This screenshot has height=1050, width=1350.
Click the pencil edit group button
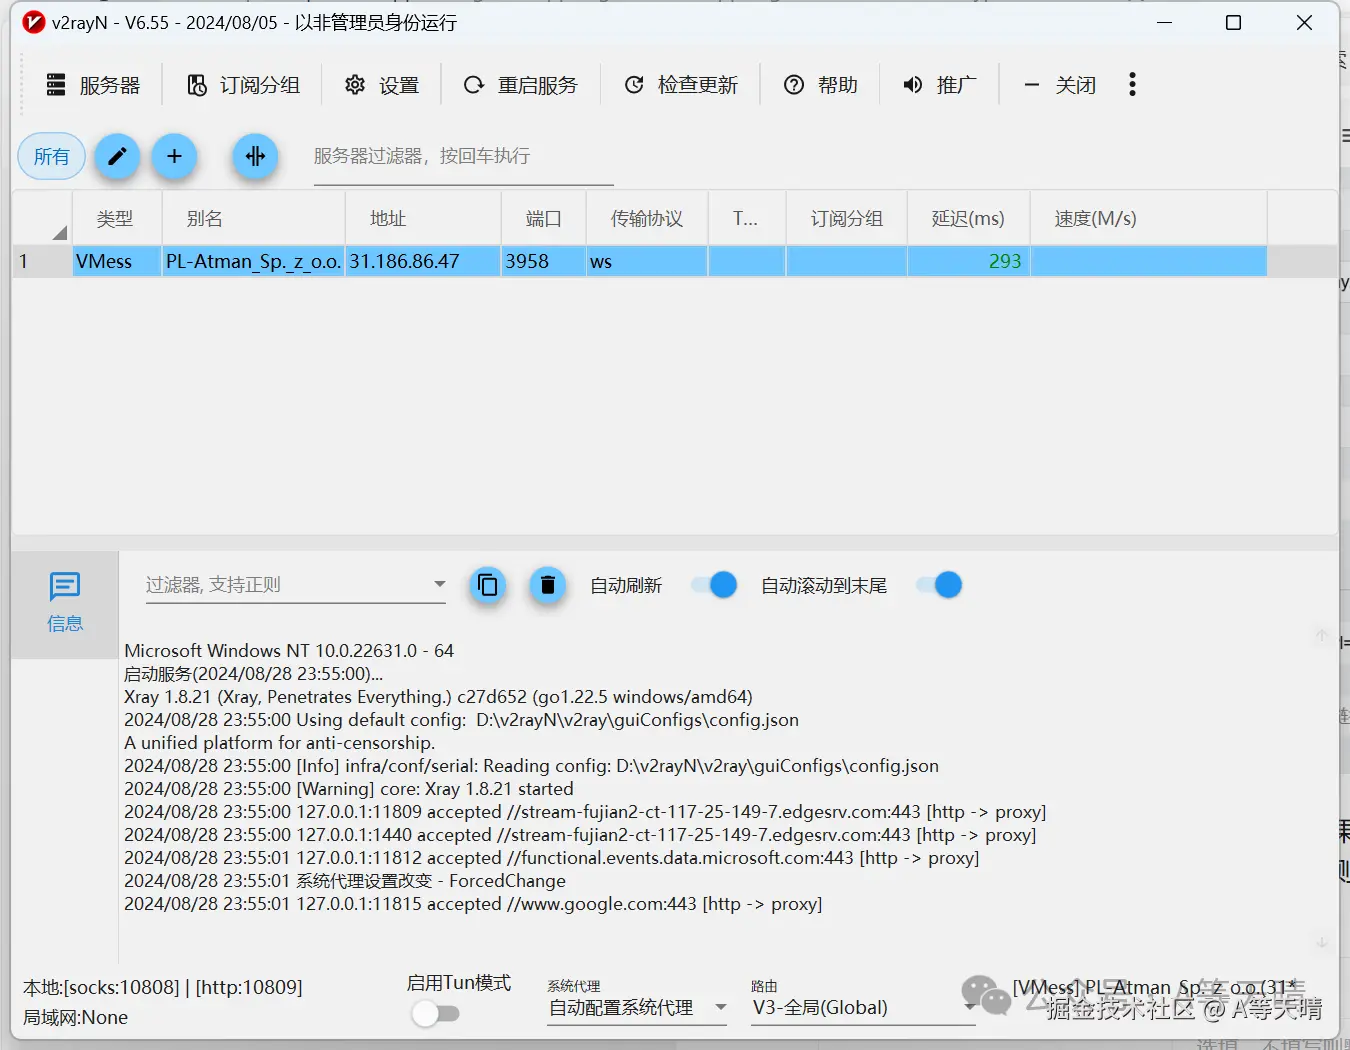click(x=117, y=156)
